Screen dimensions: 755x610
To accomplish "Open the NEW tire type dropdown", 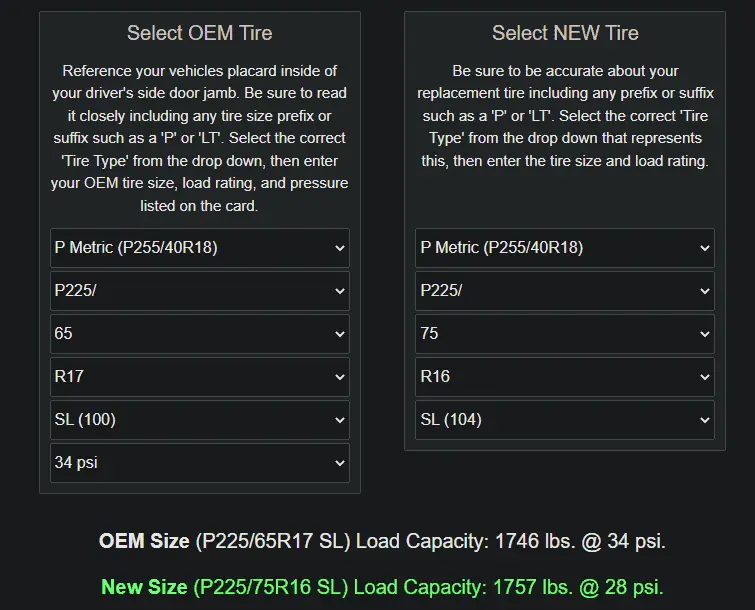I will 564,248.
